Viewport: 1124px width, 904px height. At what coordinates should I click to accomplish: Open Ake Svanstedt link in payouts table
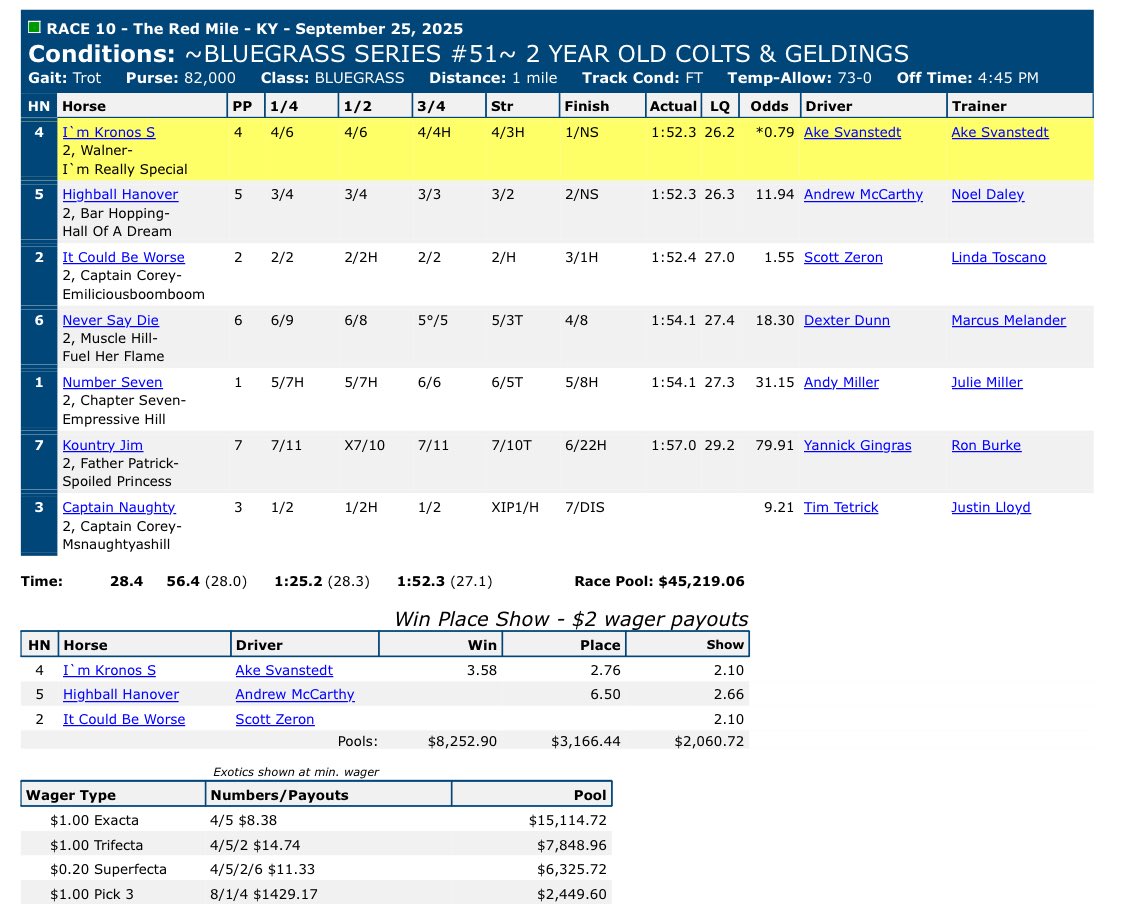click(x=285, y=670)
